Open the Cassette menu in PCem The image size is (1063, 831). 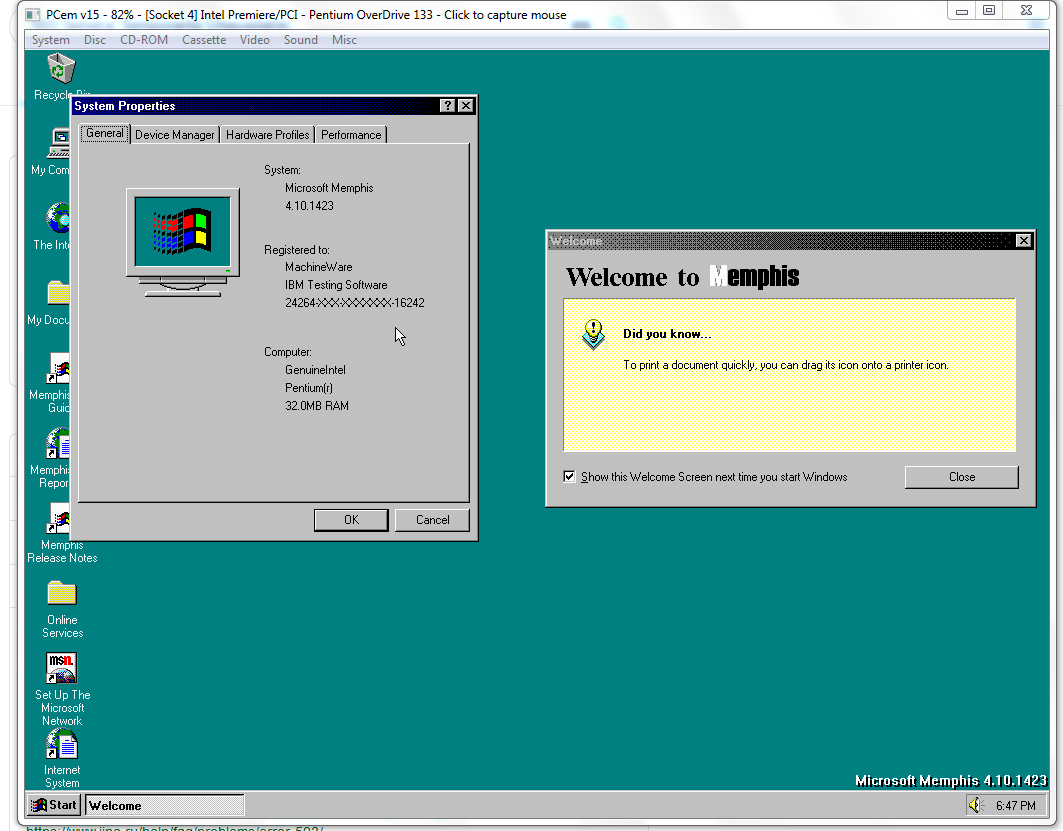click(204, 40)
